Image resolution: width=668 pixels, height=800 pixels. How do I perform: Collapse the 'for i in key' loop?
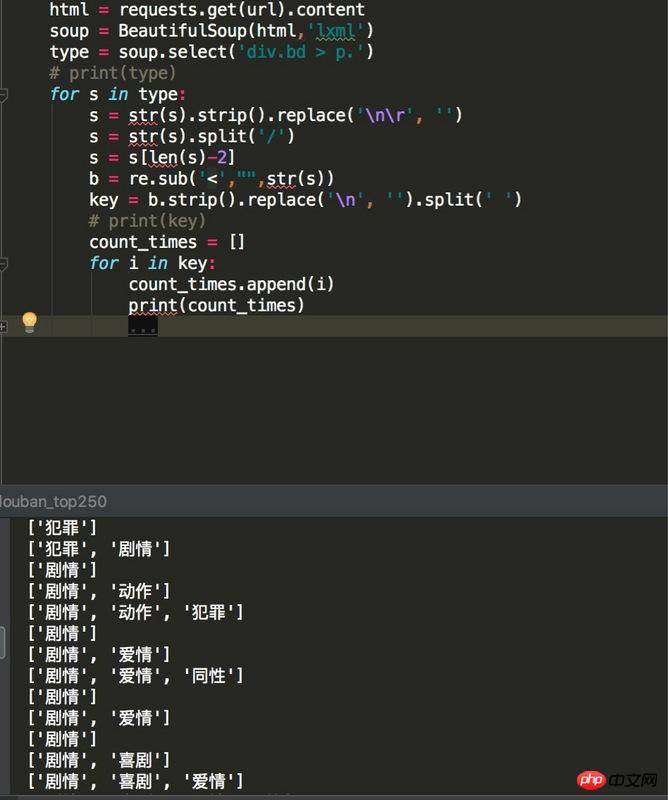pos(3,264)
